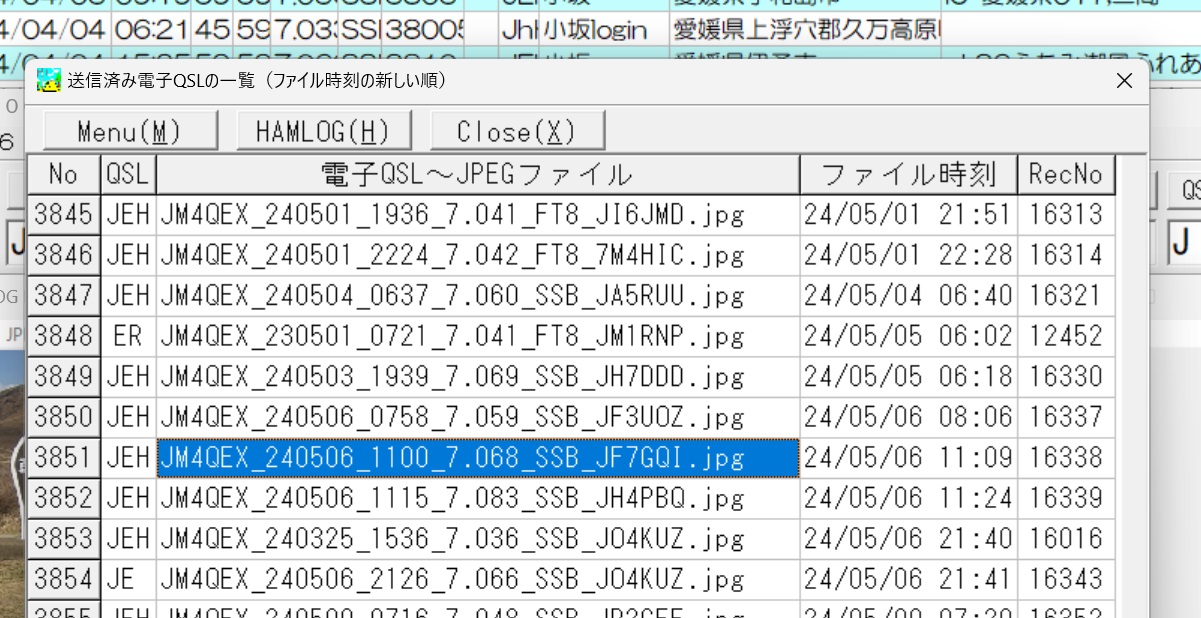Sort by the No column header
The image size is (1201, 618).
(63, 175)
